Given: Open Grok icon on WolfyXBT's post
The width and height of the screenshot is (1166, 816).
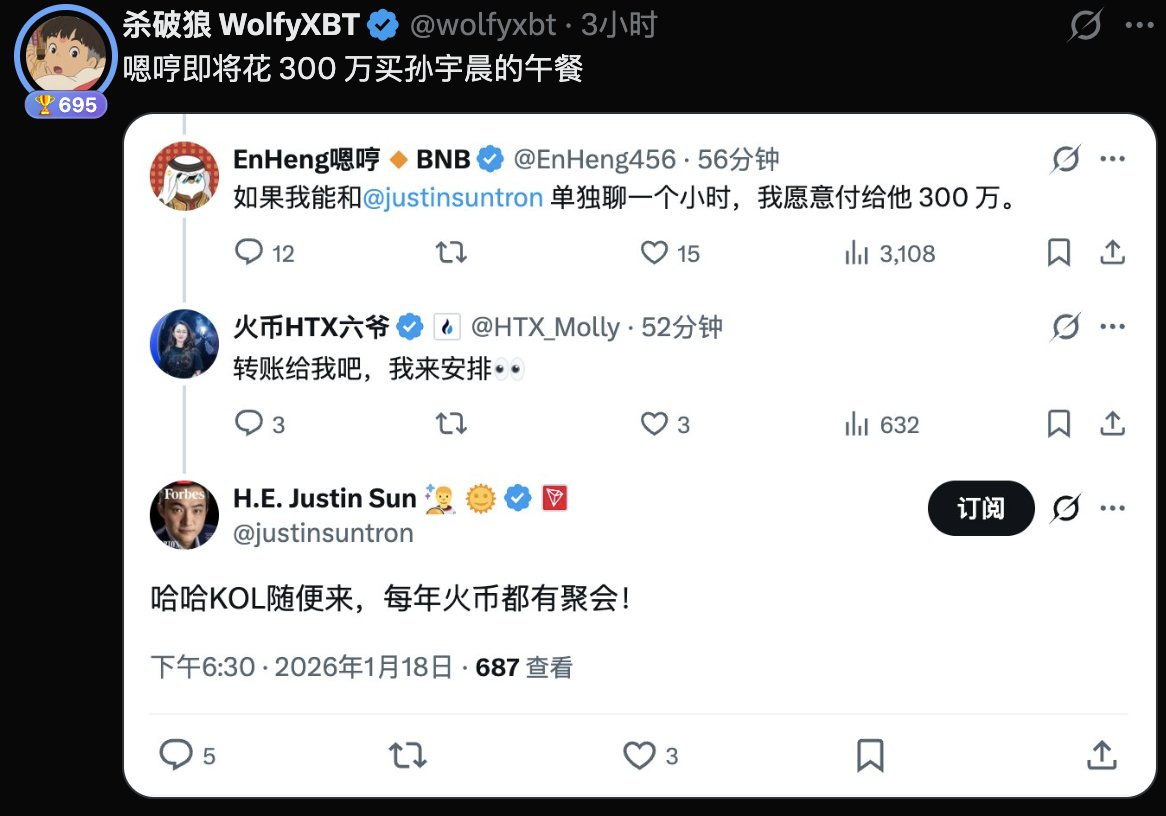Looking at the screenshot, I should point(1085,25).
